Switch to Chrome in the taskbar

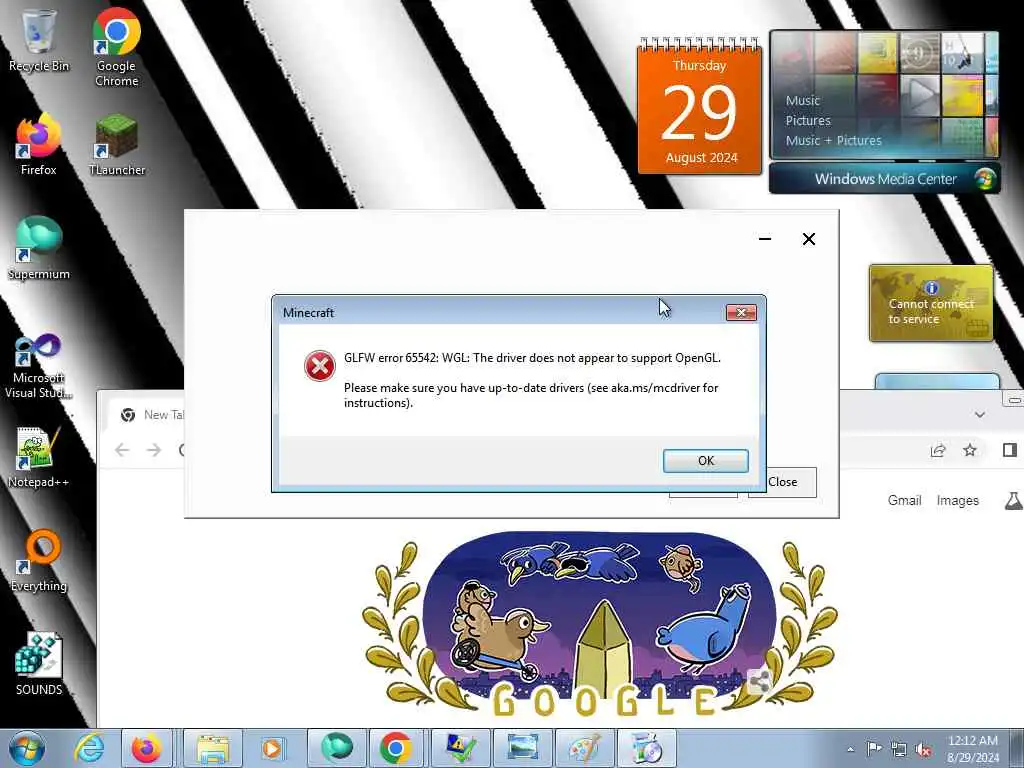396,748
